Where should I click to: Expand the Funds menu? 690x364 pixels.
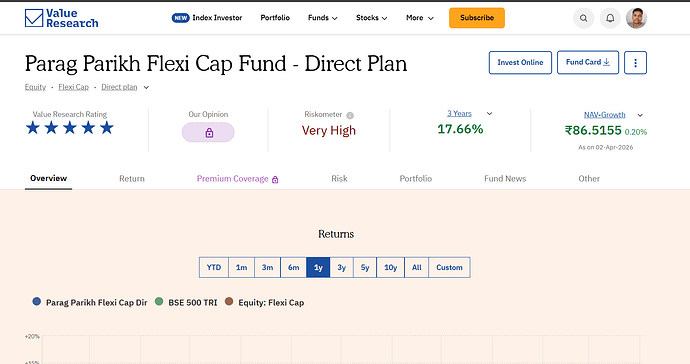(x=323, y=18)
